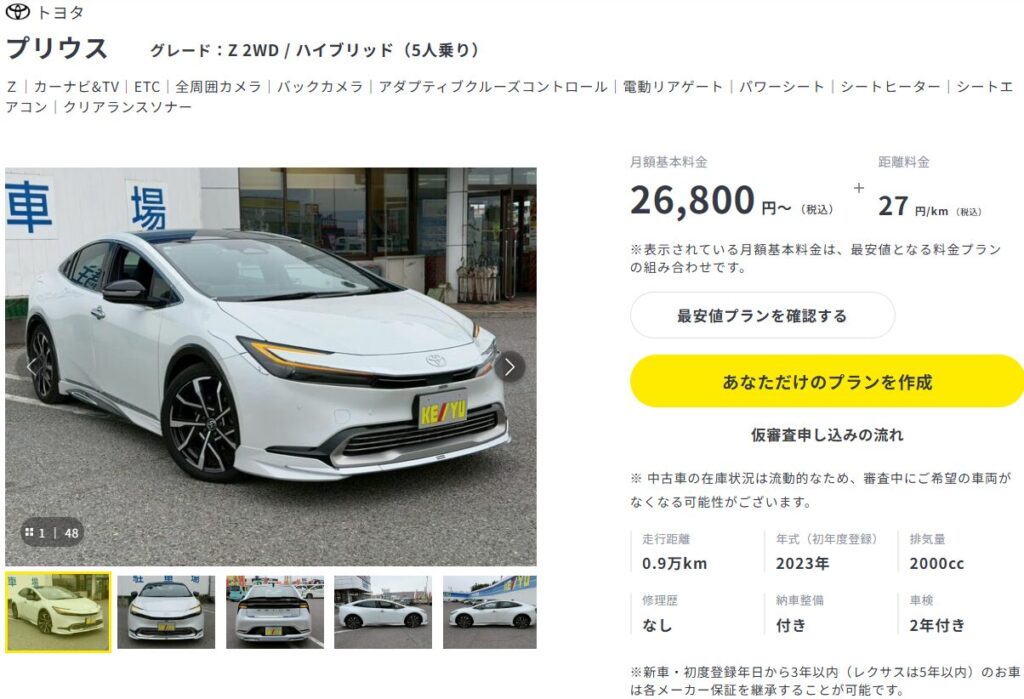Click the main Prius photo
The height and width of the screenshot is (699, 1024).
[271, 366]
